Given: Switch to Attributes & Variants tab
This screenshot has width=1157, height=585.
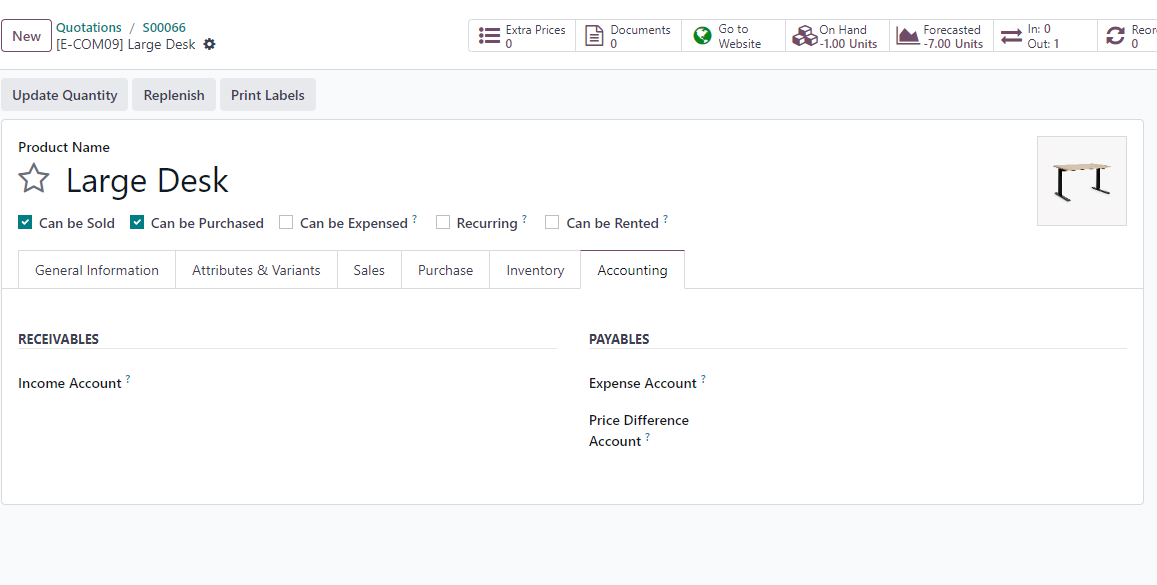Looking at the screenshot, I should tap(256, 270).
